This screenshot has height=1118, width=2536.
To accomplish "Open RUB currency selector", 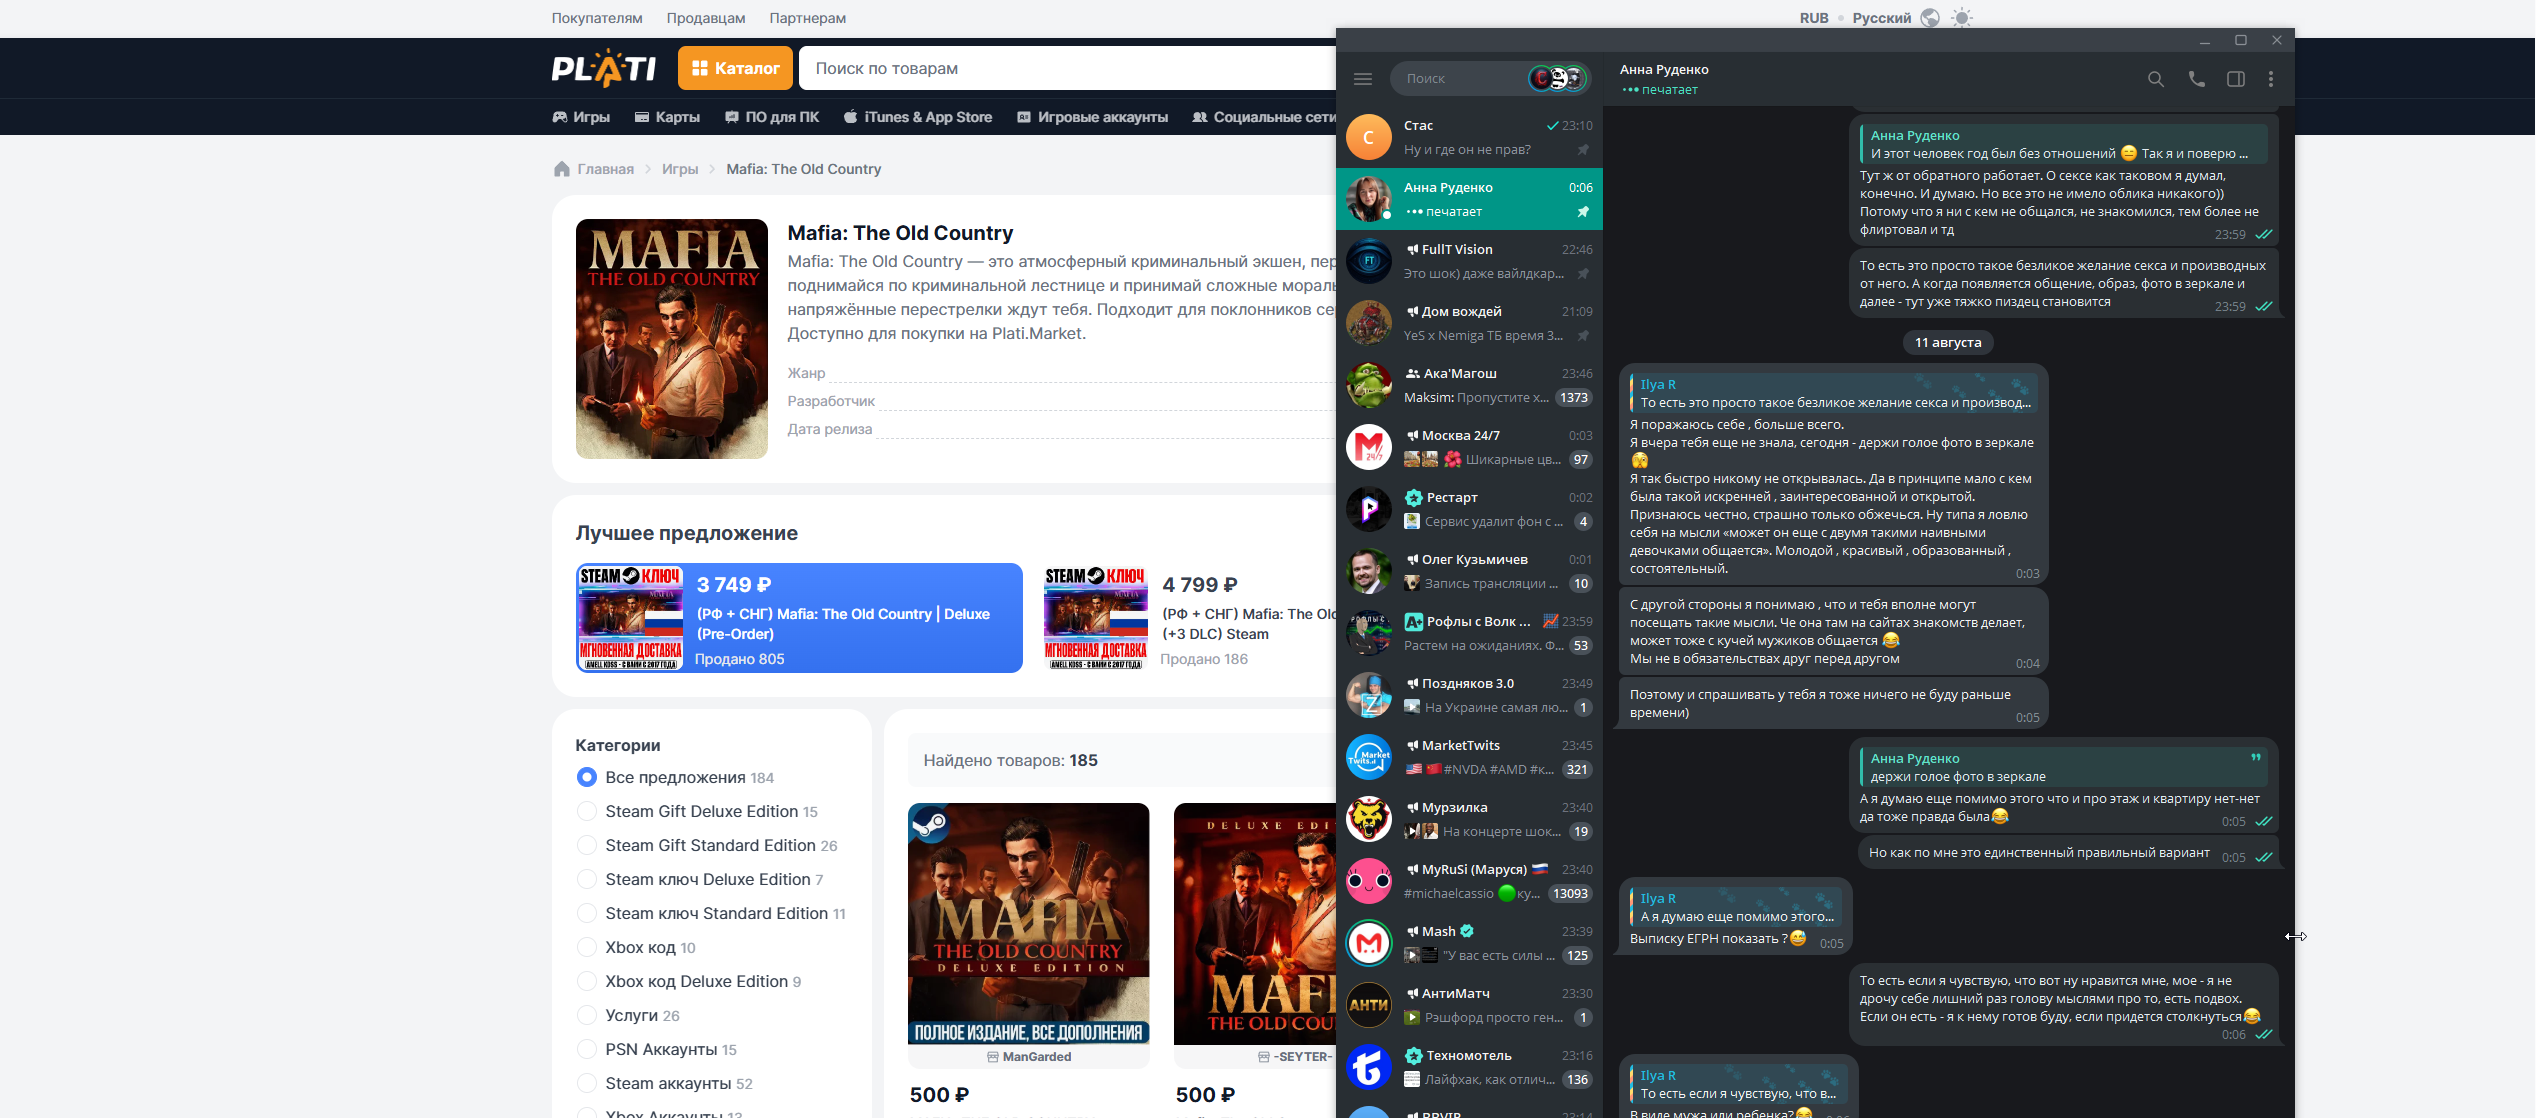I will [1814, 18].
